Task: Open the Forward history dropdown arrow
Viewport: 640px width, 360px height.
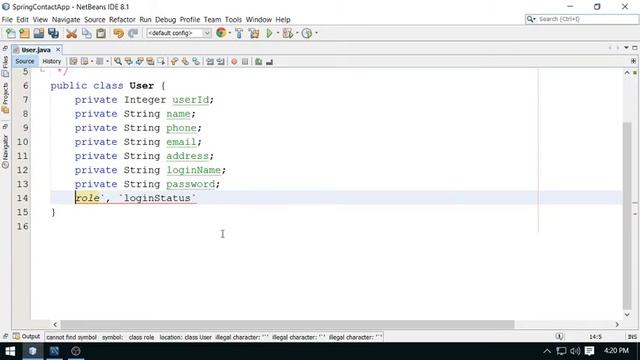Action: point(107,62)
